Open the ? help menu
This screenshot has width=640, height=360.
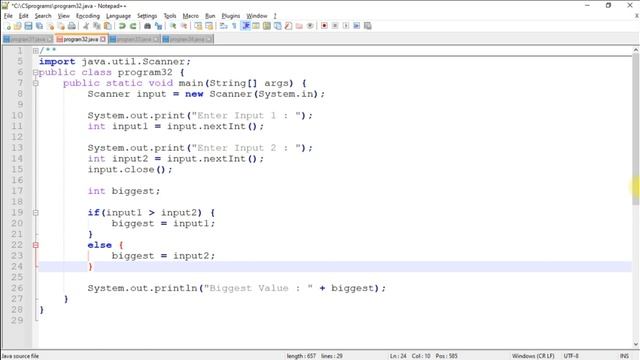click(x=275, y=16)
